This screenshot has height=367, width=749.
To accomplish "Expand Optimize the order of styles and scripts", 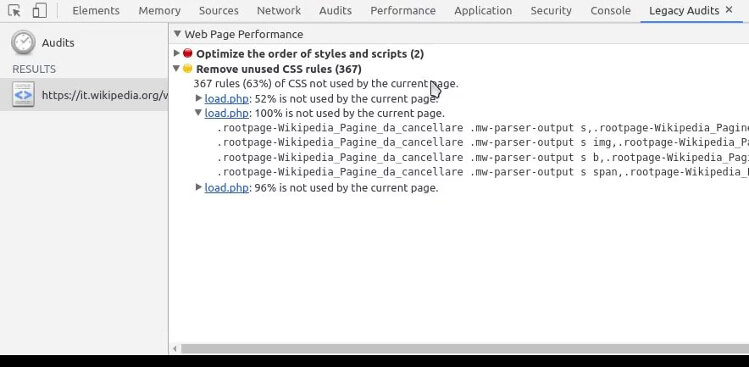I will coord(176,53).
